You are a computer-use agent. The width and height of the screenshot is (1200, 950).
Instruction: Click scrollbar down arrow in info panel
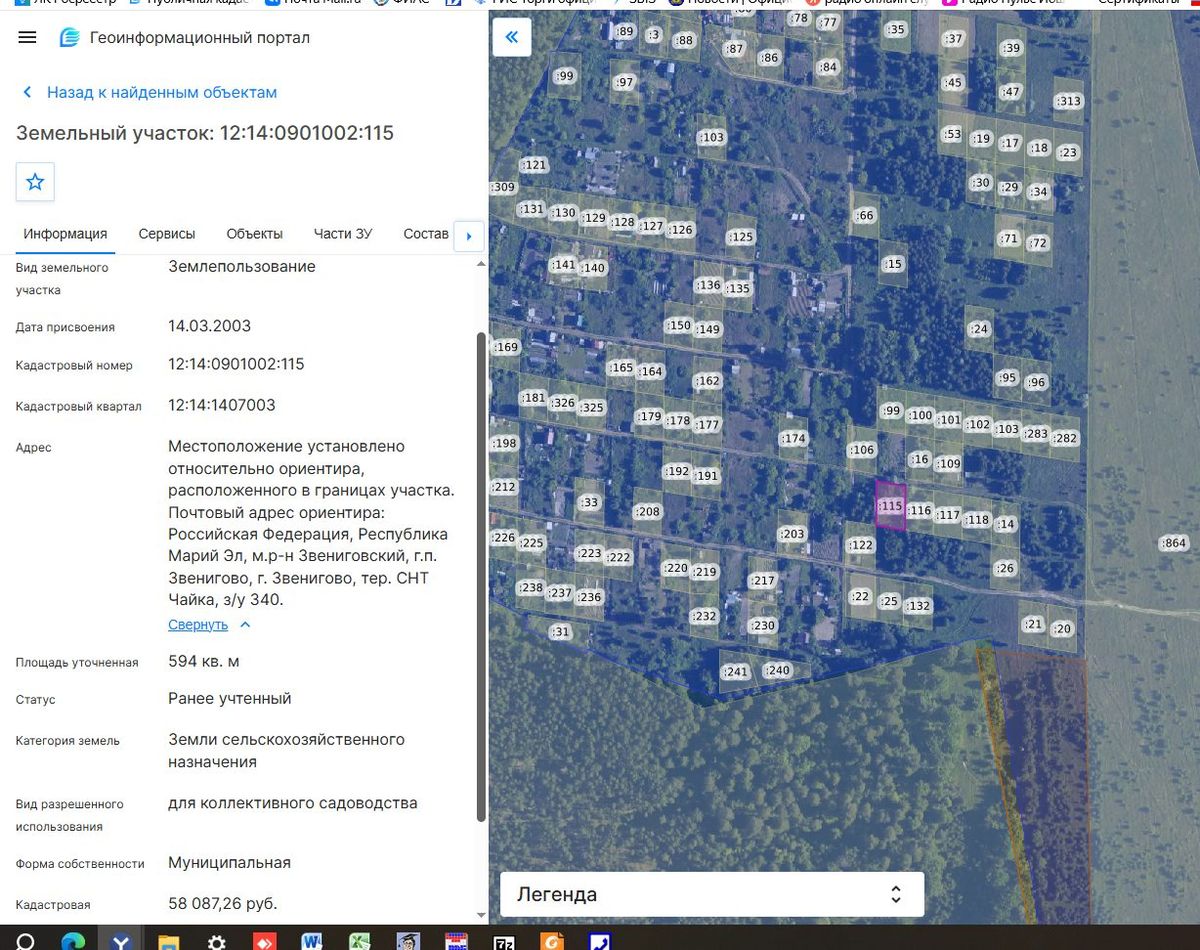(482, 914)
